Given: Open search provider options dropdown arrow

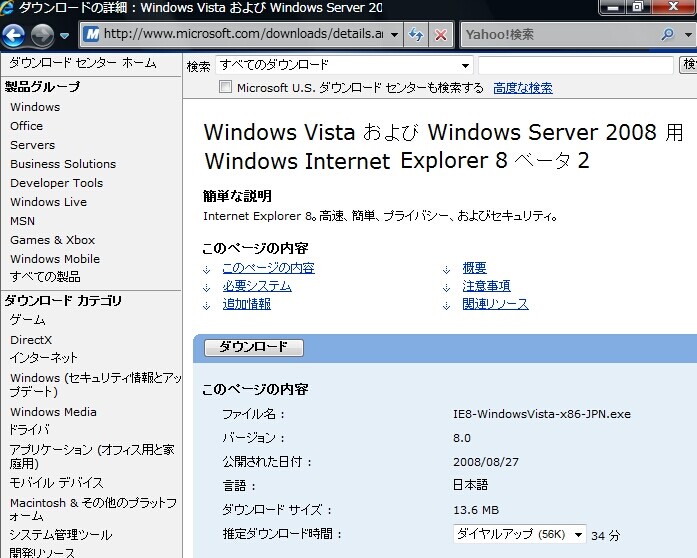Looking at the screenshot, I should pos(688,35).
